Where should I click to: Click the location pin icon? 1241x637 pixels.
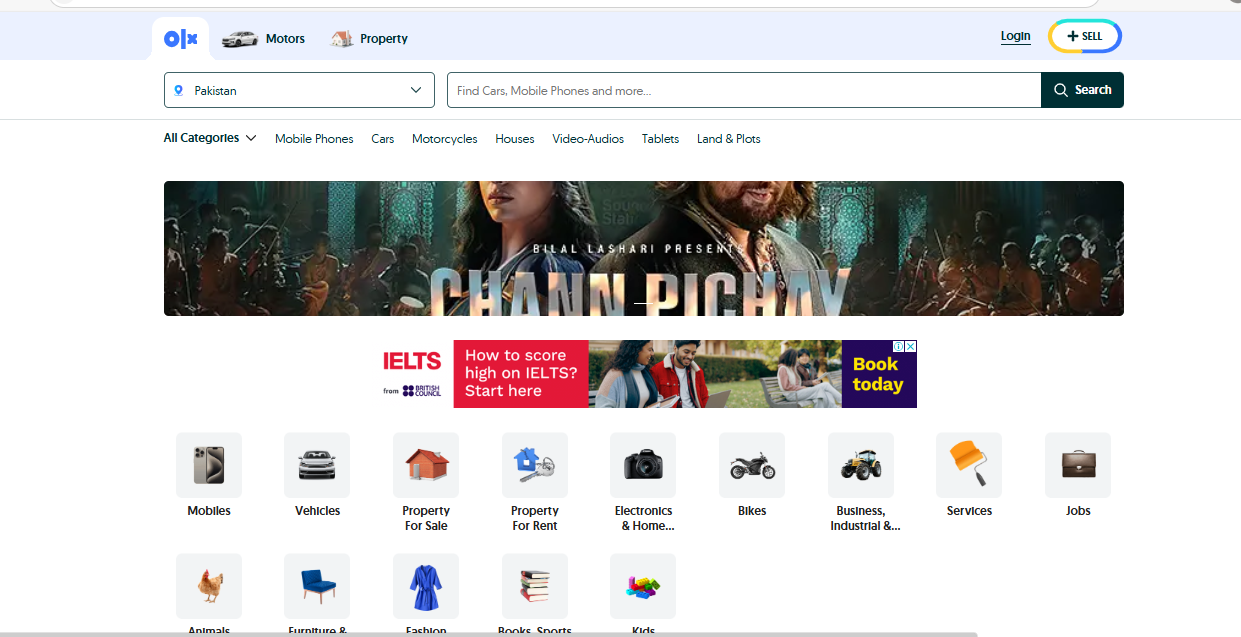179,90
